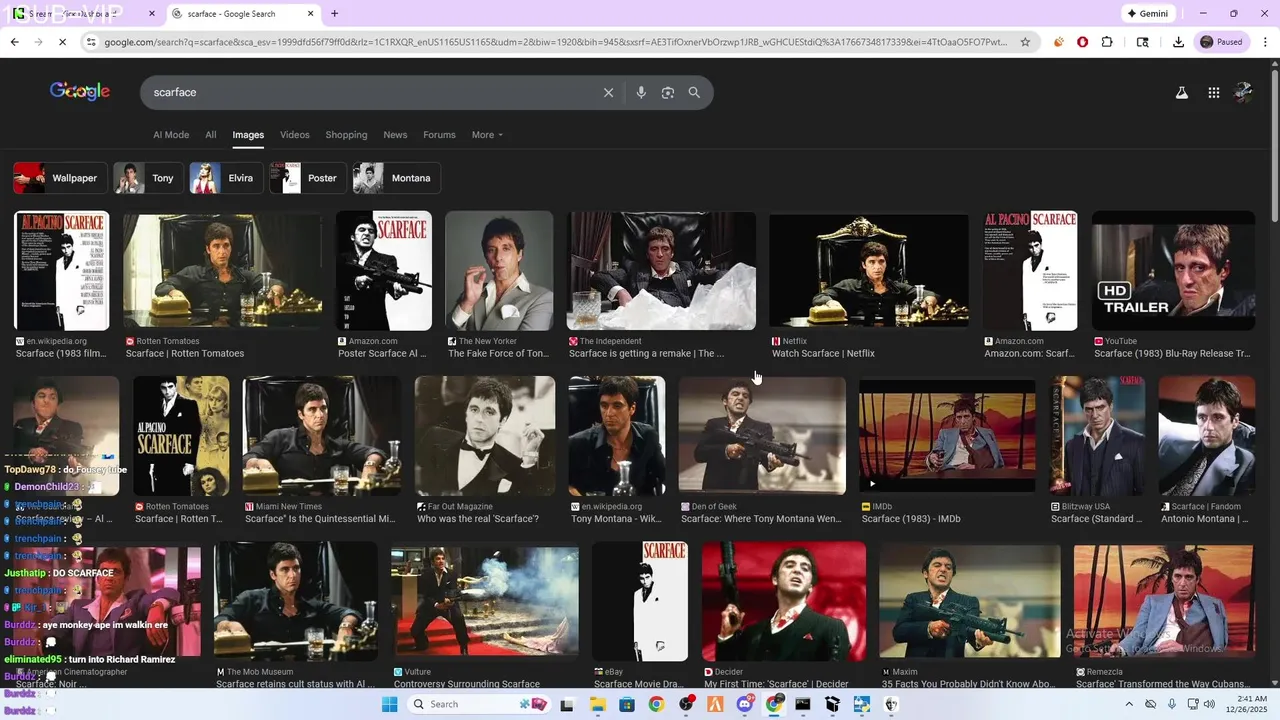This screenshot has height=720, width=1280.
Task: Open the Google apps grid
Action: coord(1213,92)
